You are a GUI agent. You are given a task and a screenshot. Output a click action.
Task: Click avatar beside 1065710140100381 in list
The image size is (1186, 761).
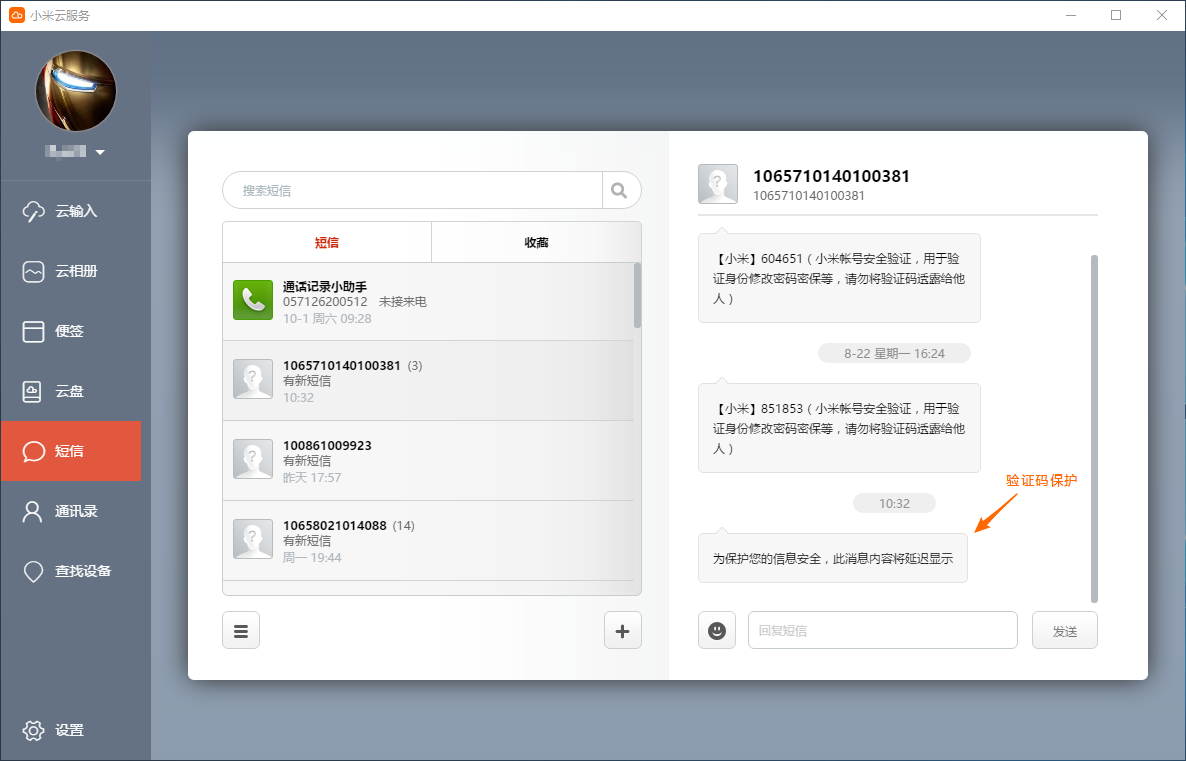coord(253,379)
